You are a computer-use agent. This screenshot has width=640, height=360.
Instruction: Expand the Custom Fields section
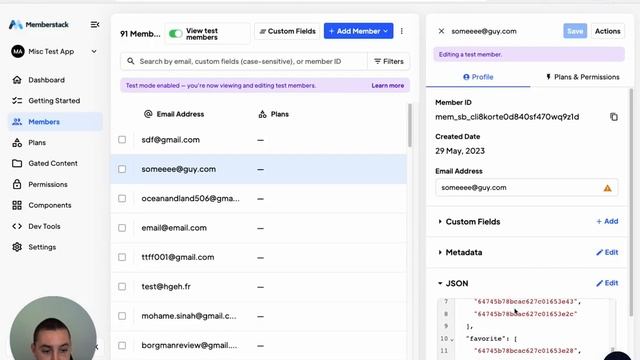tap(440, 222)
